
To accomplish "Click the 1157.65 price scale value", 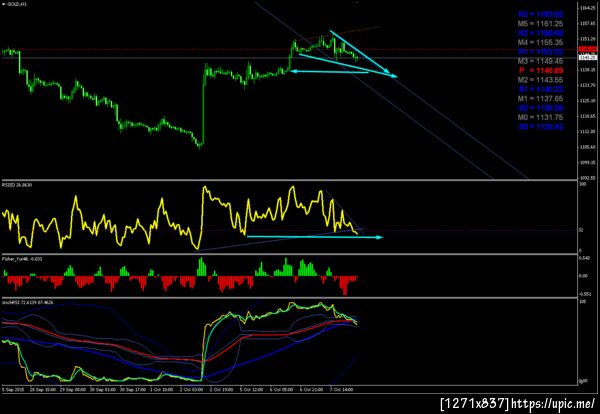I will click(x=588, y=23).
